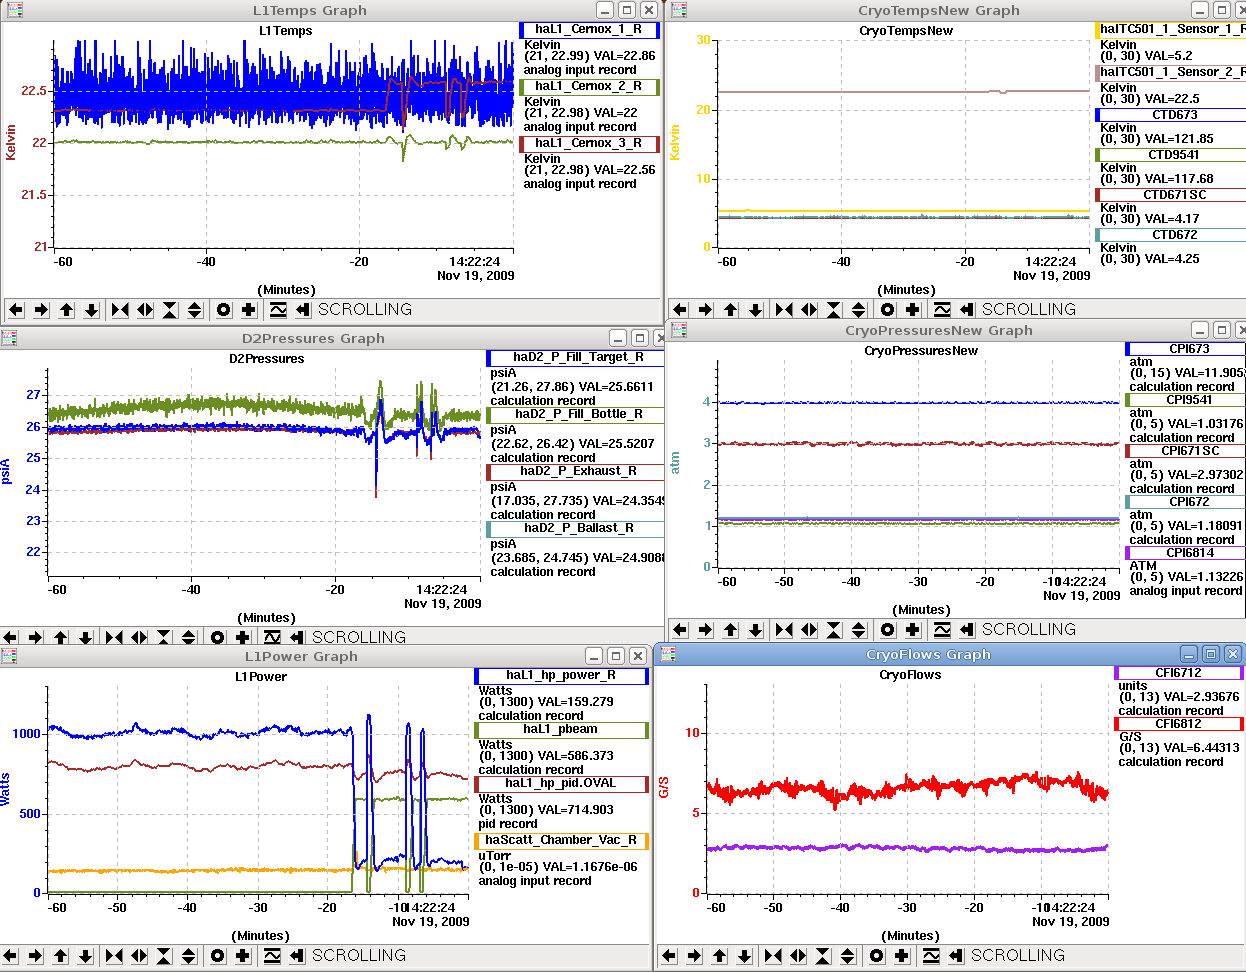Select the haD2_P_Fill_Target_R legend entry
This screenshot has width=1246, height=973.
click(577, 358)
